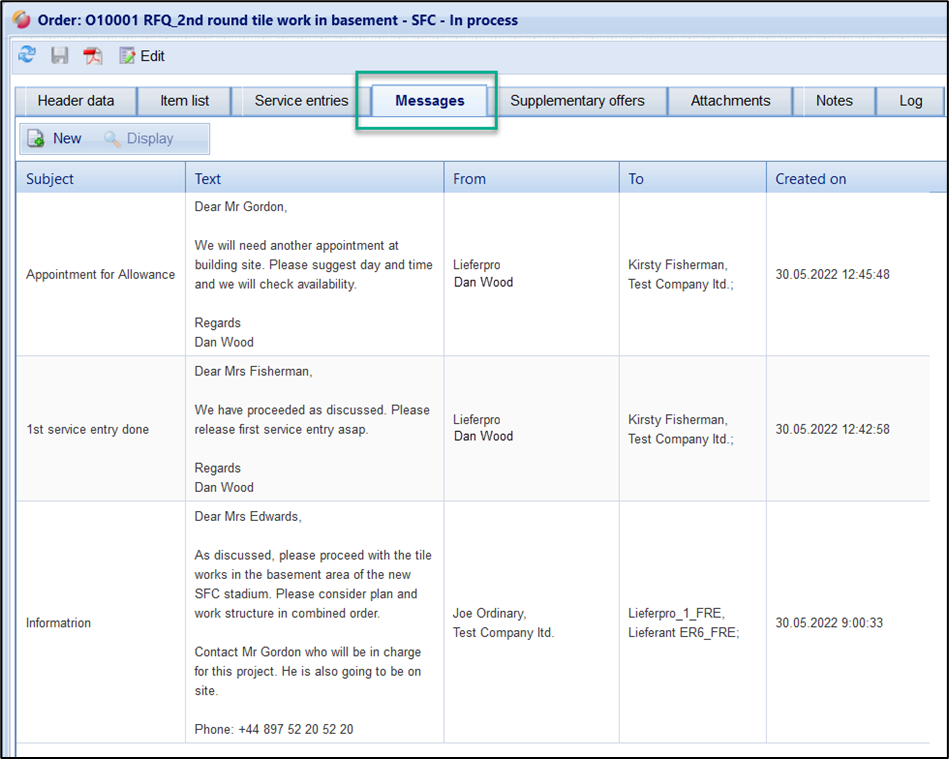Switch to the Attachments tab
Viewport: 949px width, 759px height.
point(730,101)
